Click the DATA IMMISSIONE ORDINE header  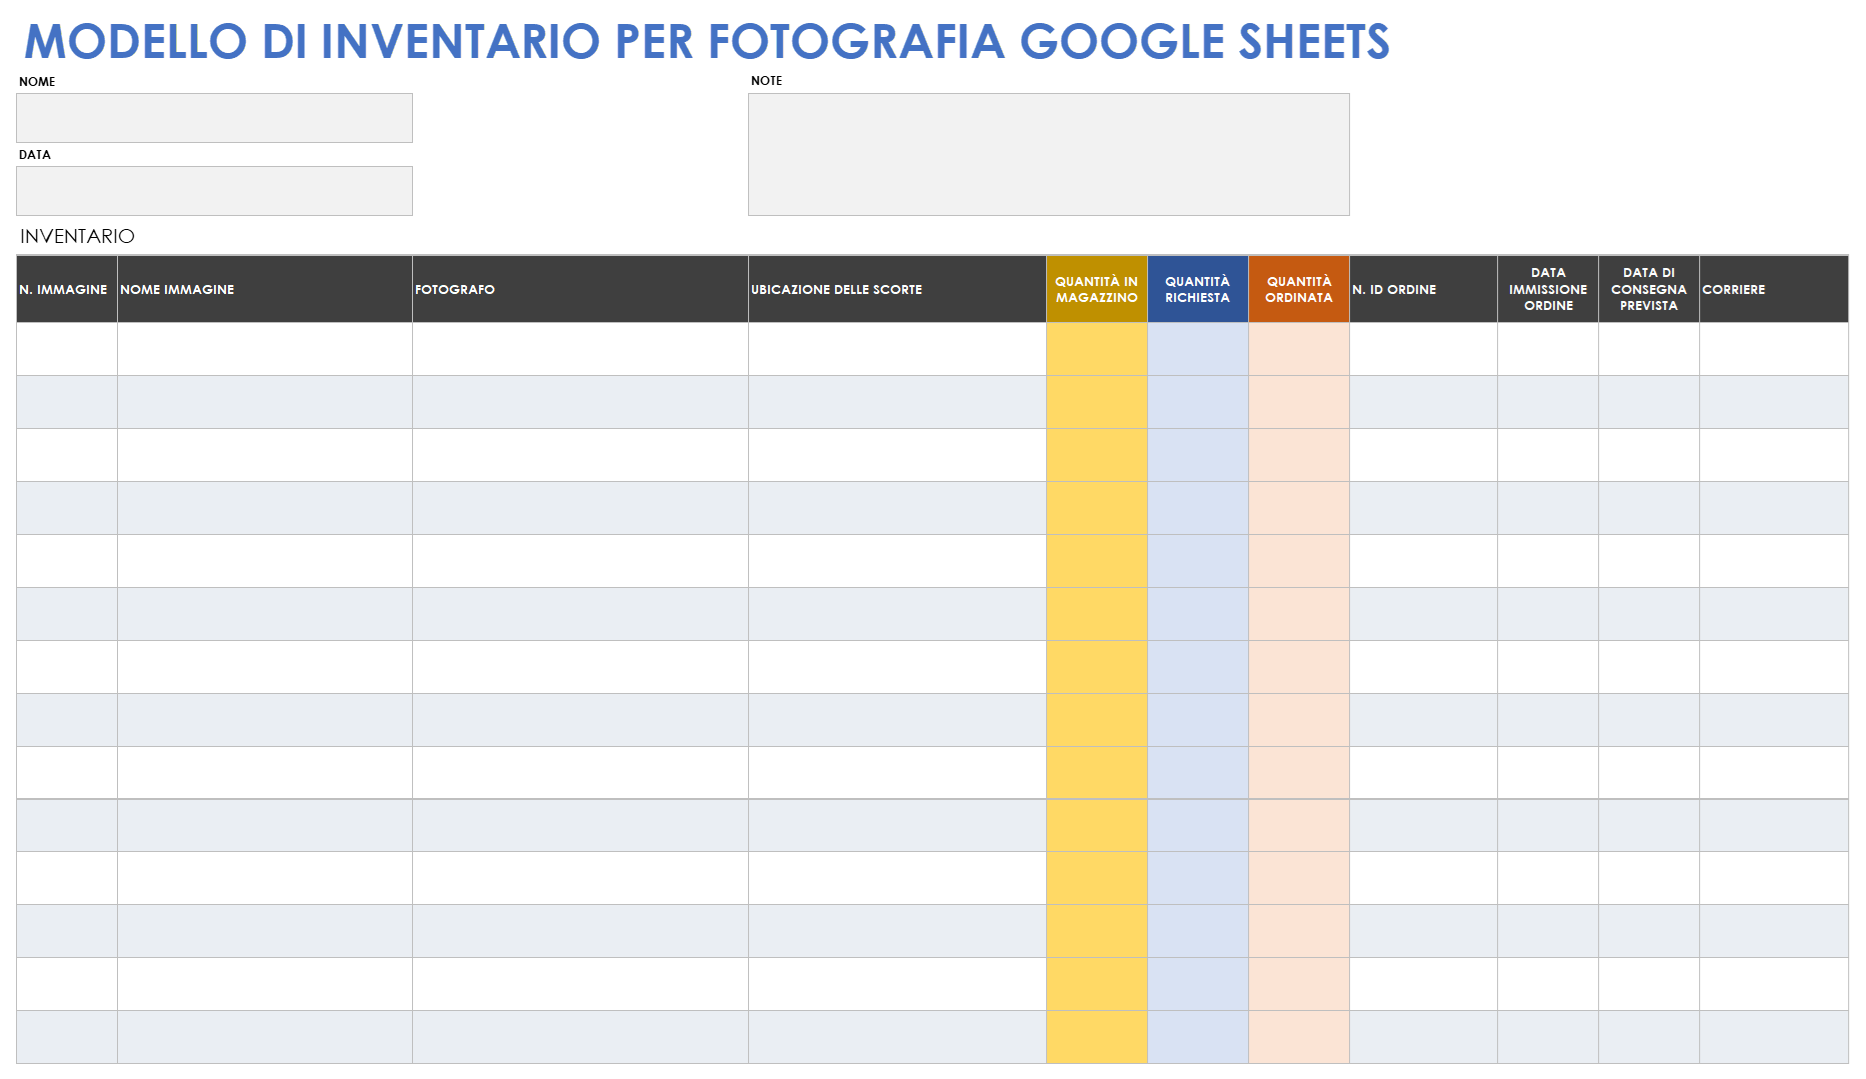(1548, 289)
